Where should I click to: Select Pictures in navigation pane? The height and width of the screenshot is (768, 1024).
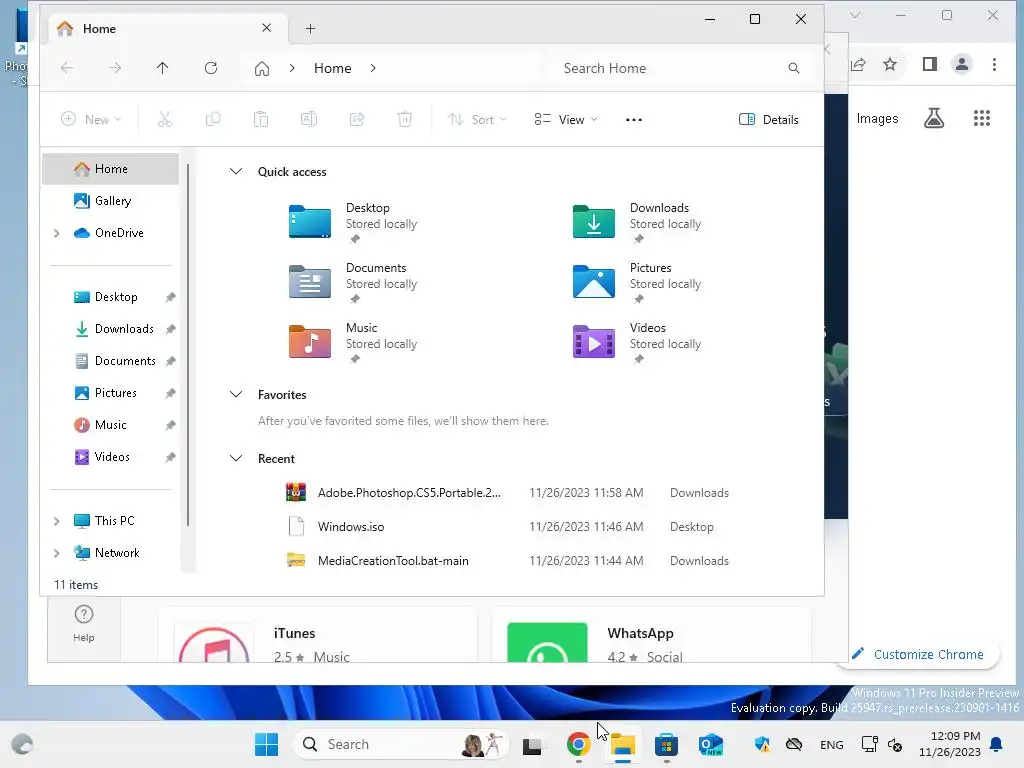110,392
